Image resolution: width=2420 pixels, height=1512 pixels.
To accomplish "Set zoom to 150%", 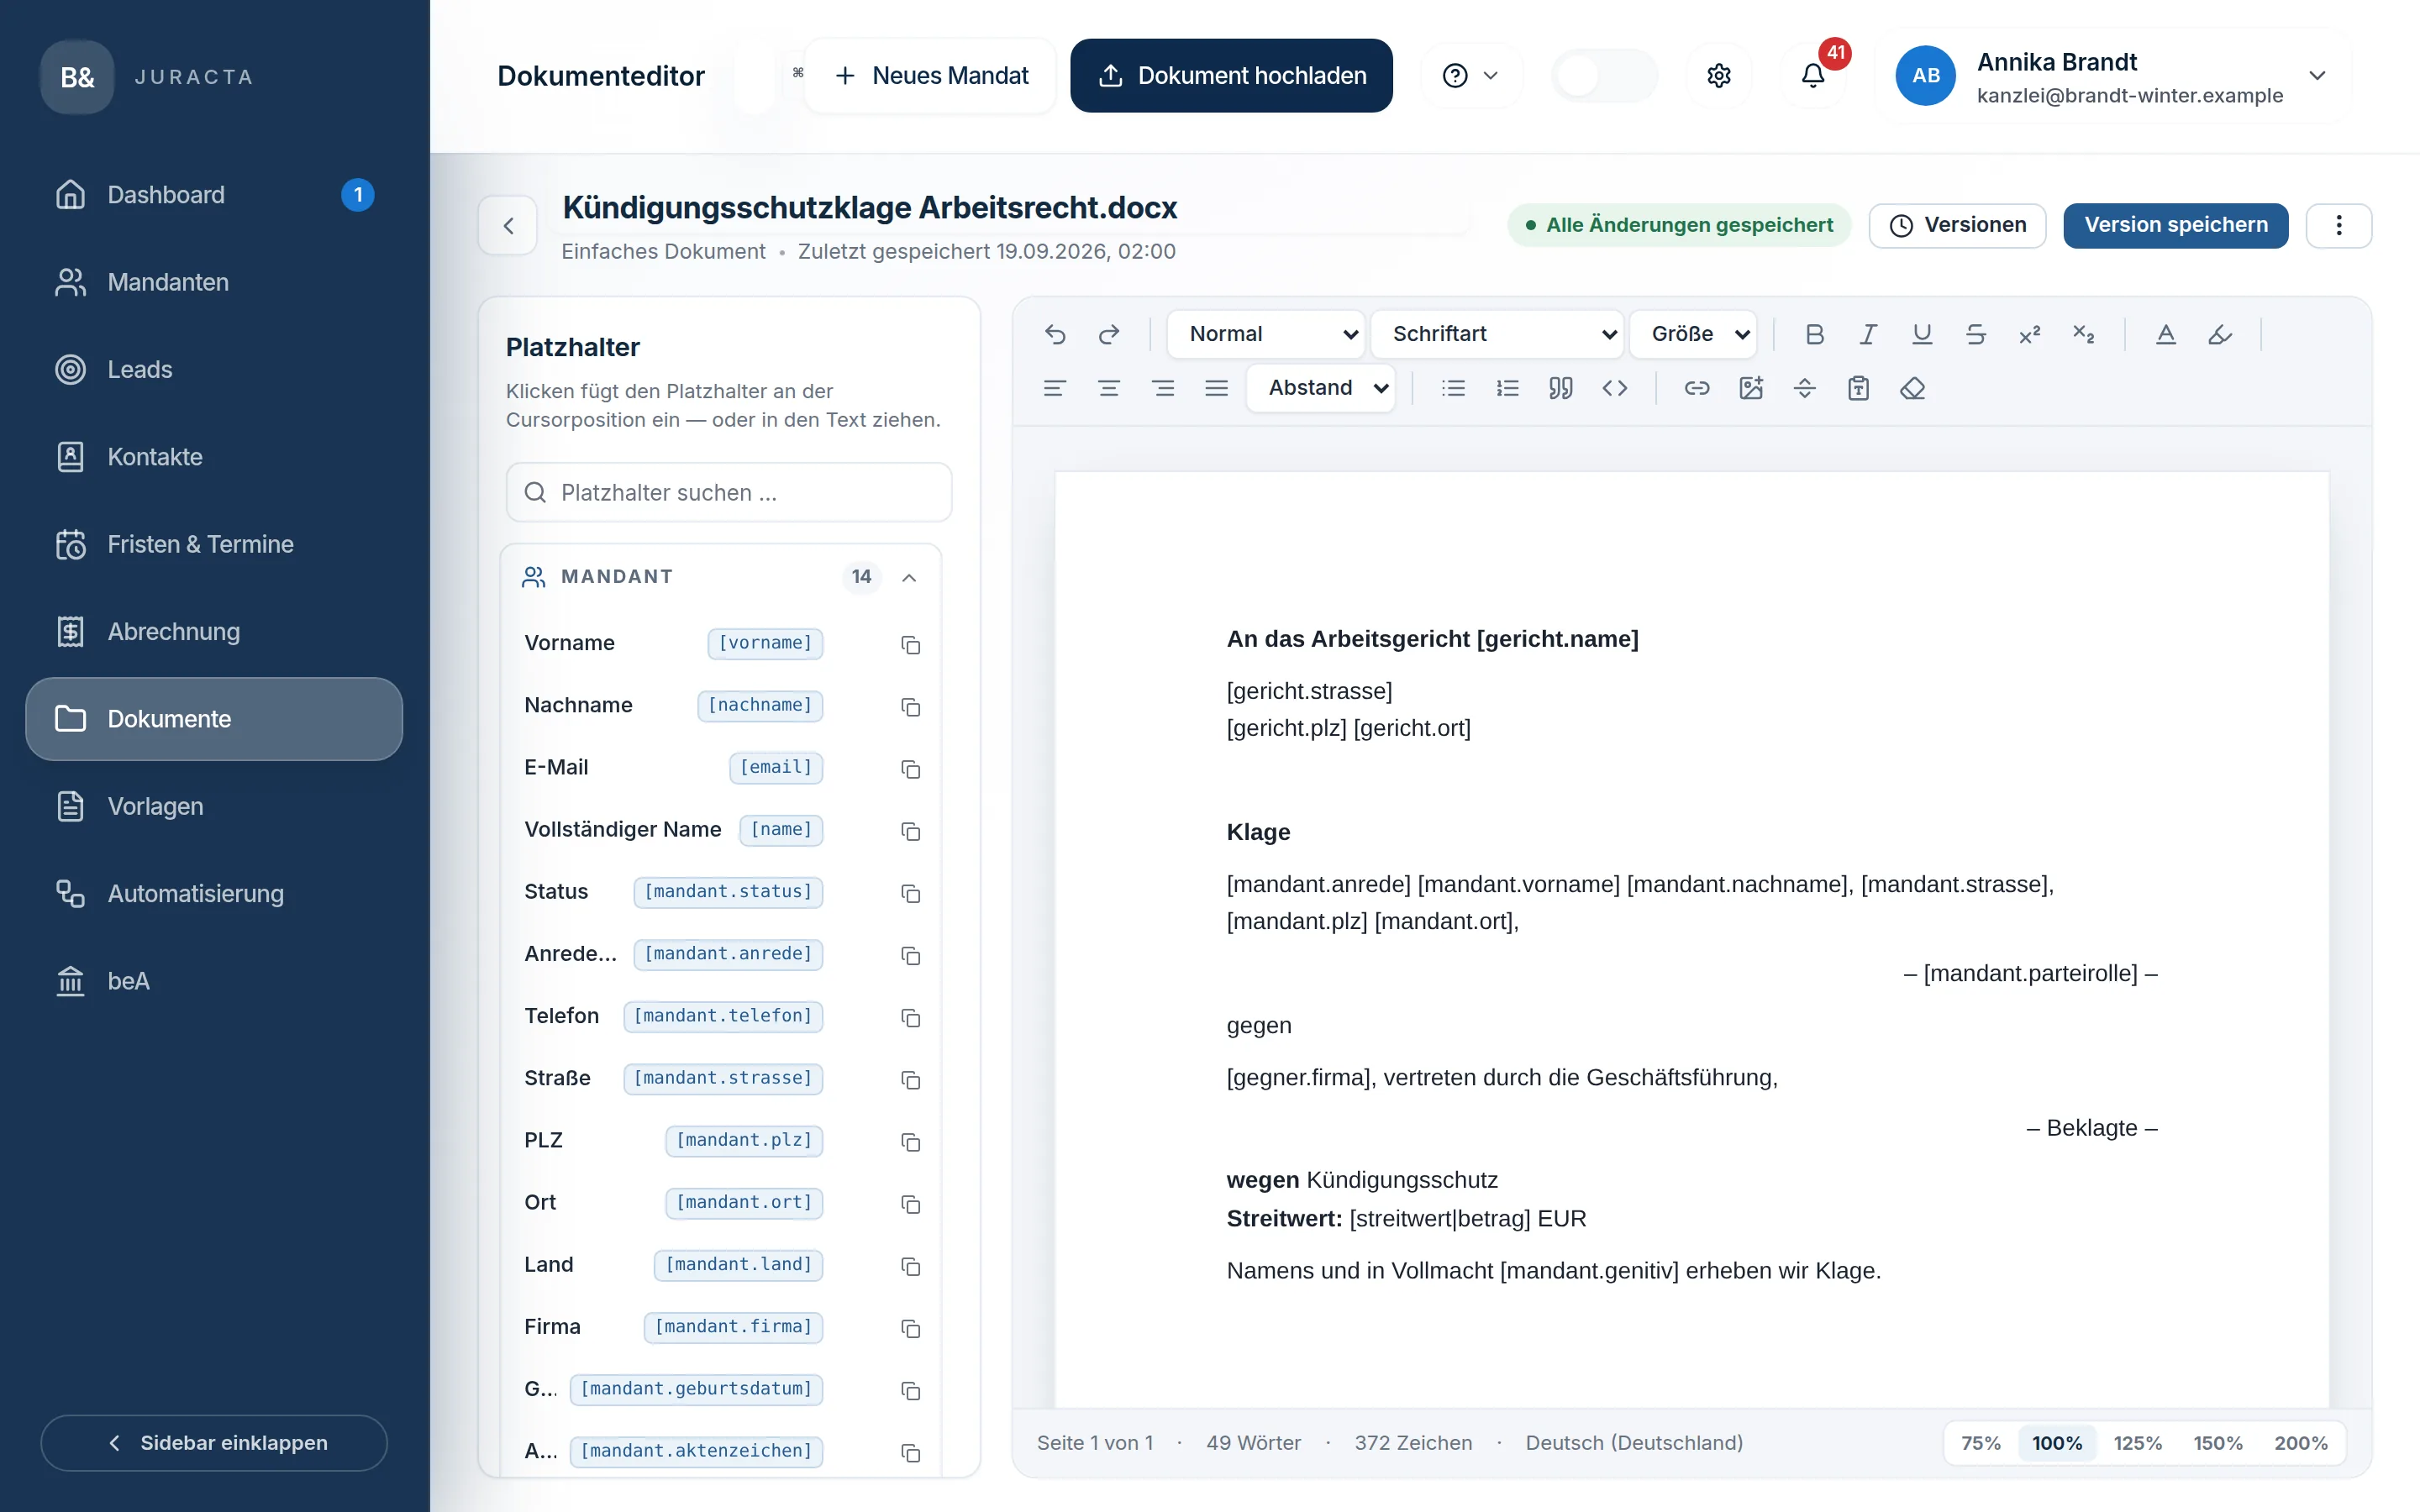I will [x=2217, y=1443].
